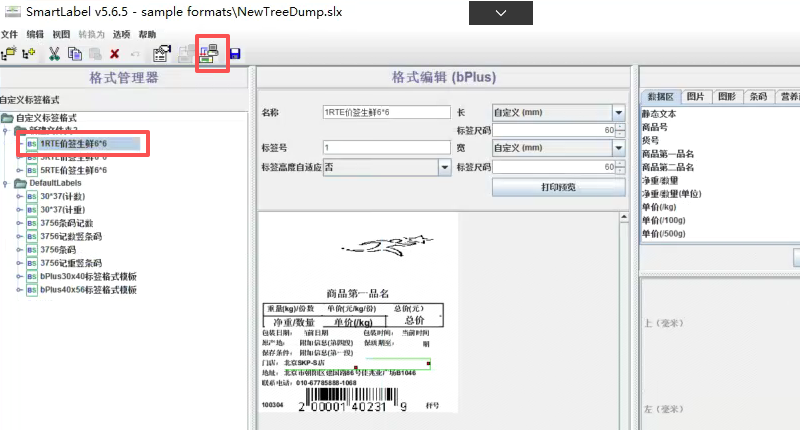
Task: Click the 打印预览 button
Action: click(558, 187)
